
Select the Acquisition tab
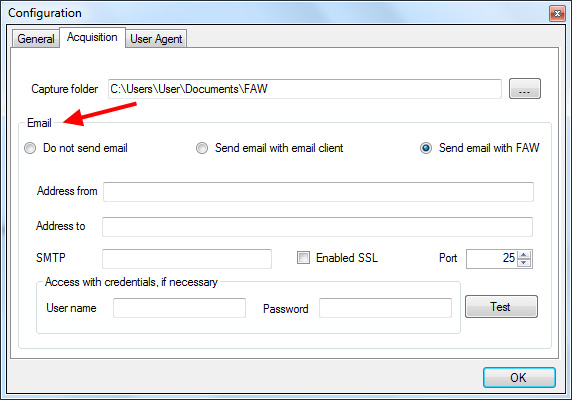(92, 37)
